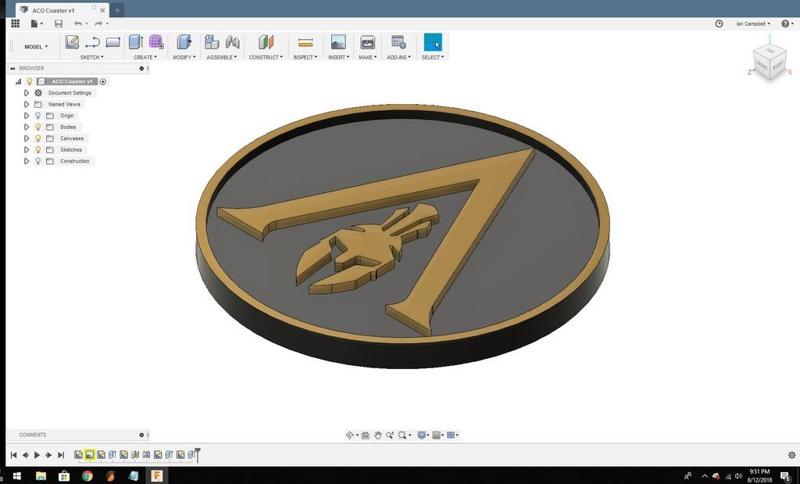Open the MODEL workspace dropdown
The height and width of the screenshot is (484, 800).
[x=36, y=46]
